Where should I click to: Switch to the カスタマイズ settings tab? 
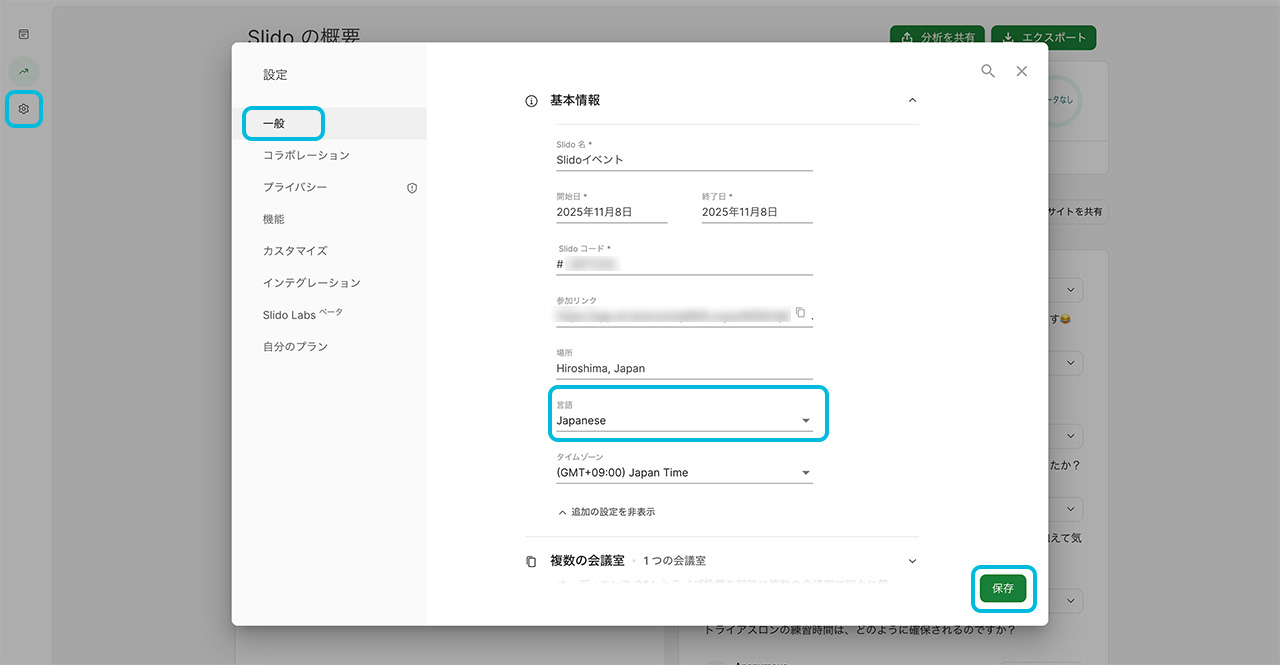pyautogui.click(x=295, y=251)
